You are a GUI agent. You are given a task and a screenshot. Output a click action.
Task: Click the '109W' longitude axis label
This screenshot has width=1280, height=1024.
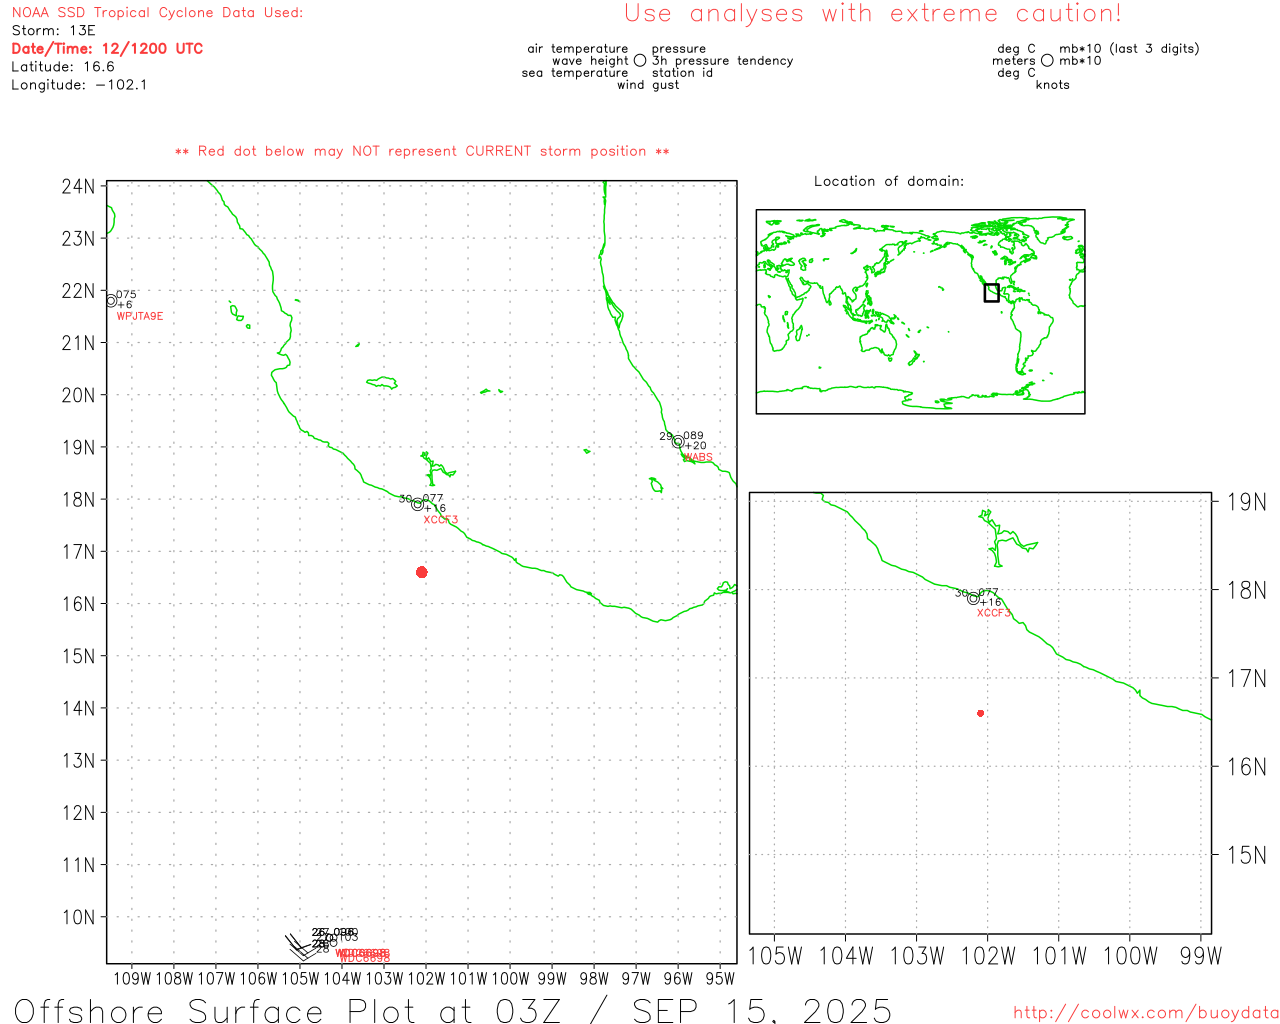click(132, 978)
